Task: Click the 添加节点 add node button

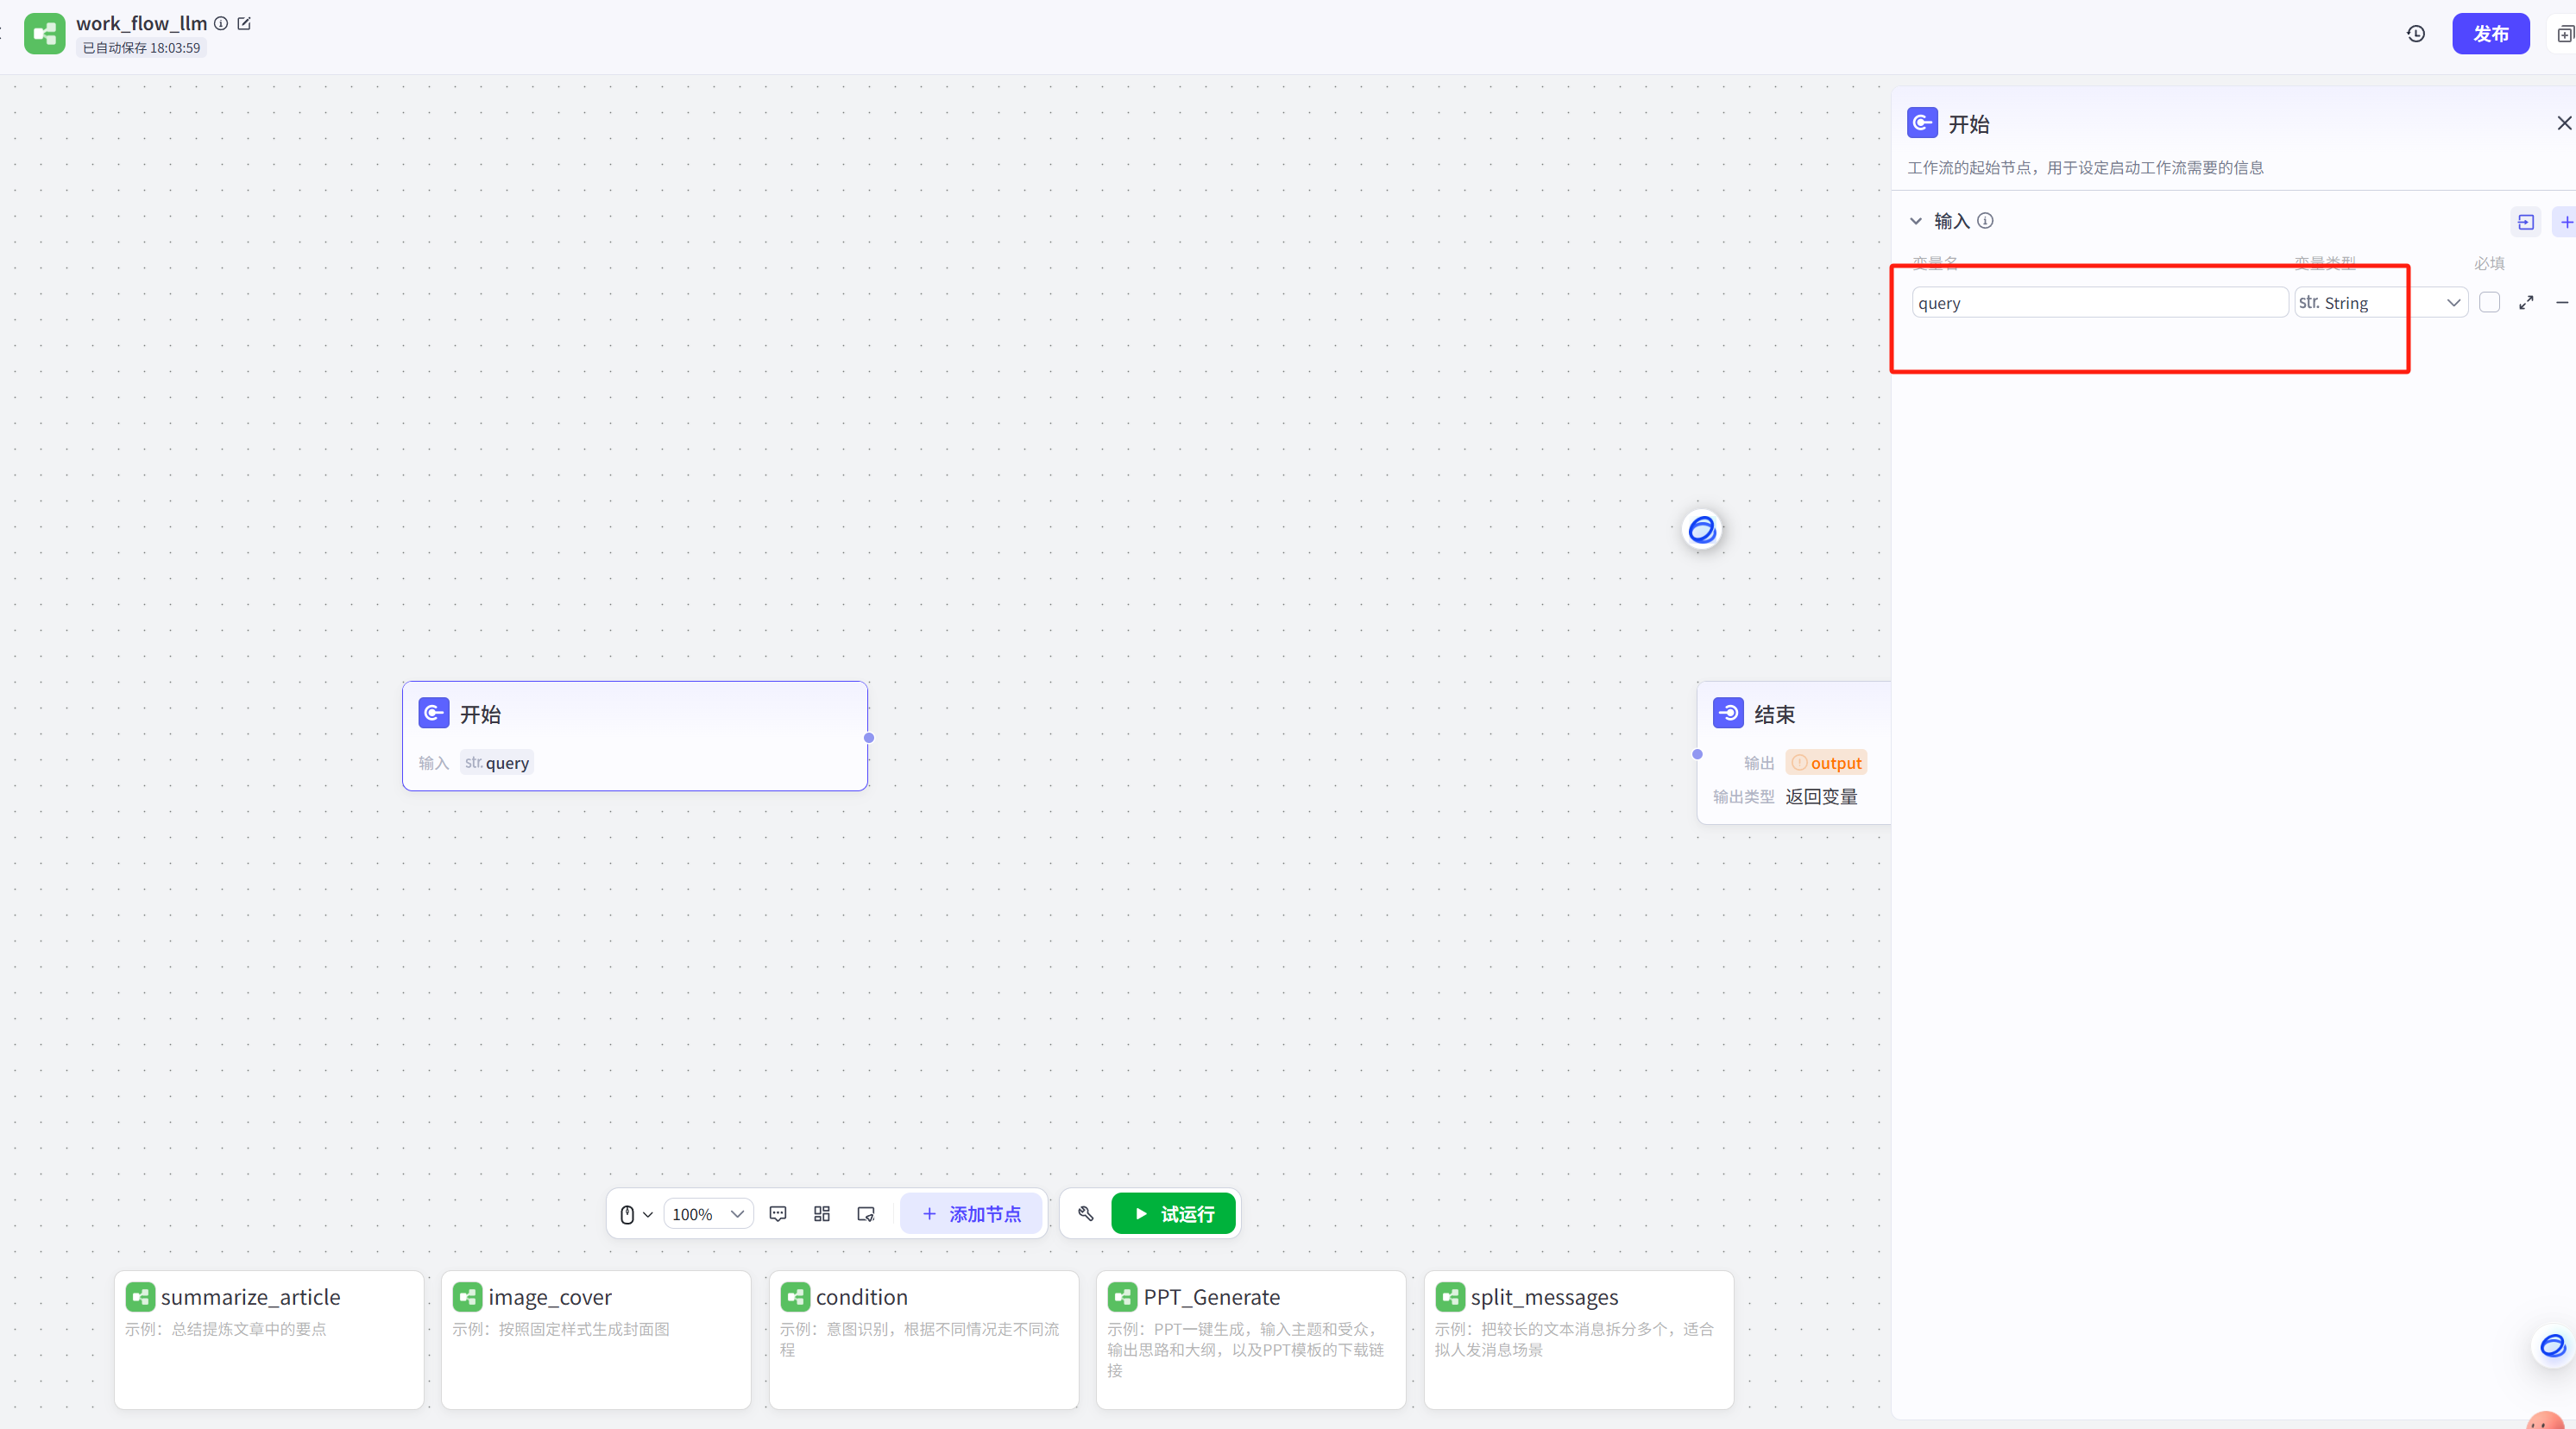Action: [971, 1213]
